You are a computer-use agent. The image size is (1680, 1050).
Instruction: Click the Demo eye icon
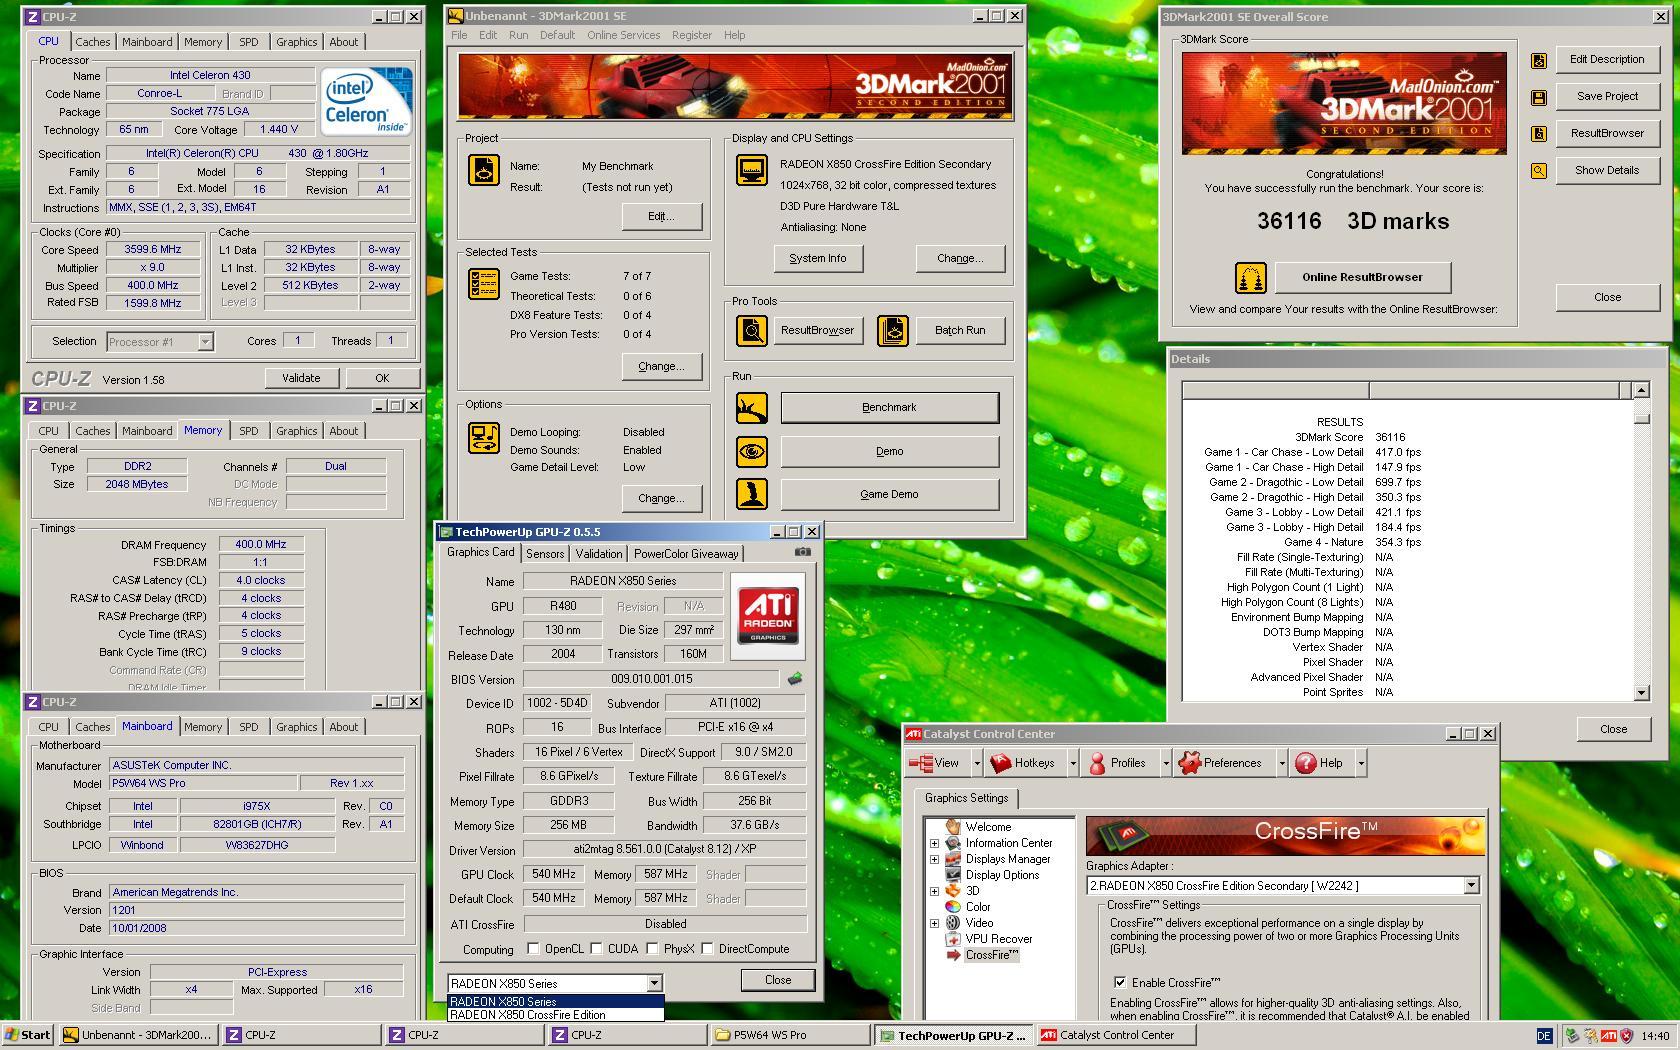pyautogui.click(x=752, y=451)
